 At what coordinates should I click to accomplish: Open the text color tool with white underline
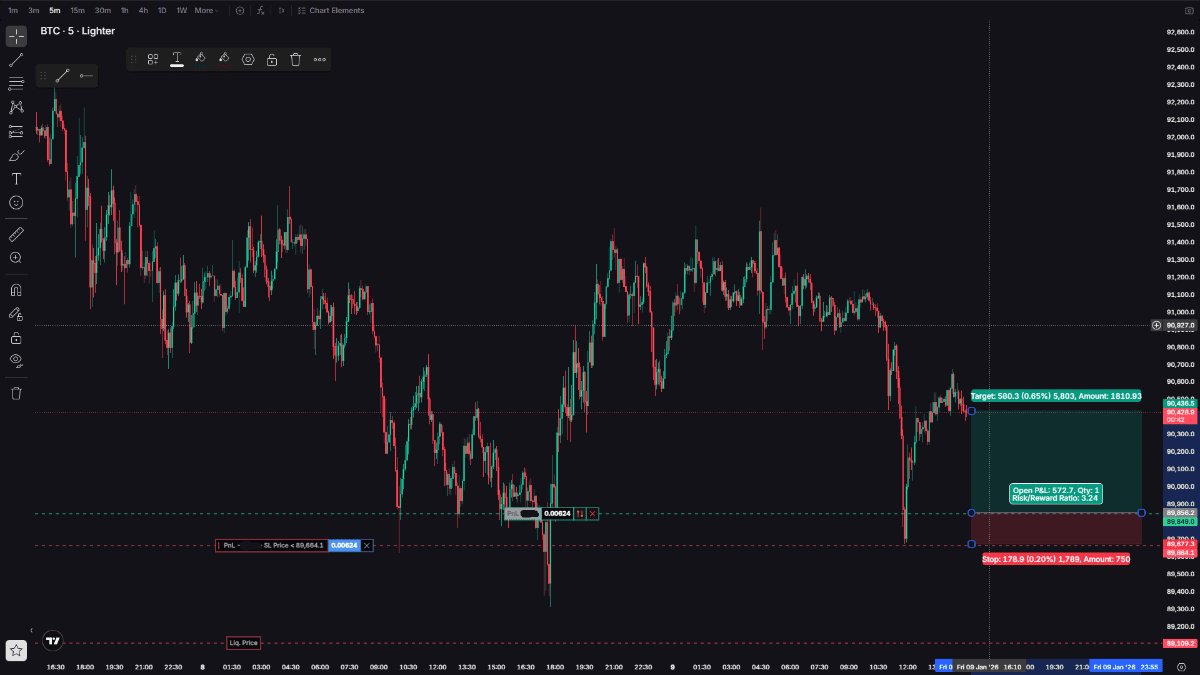[177, 60]
